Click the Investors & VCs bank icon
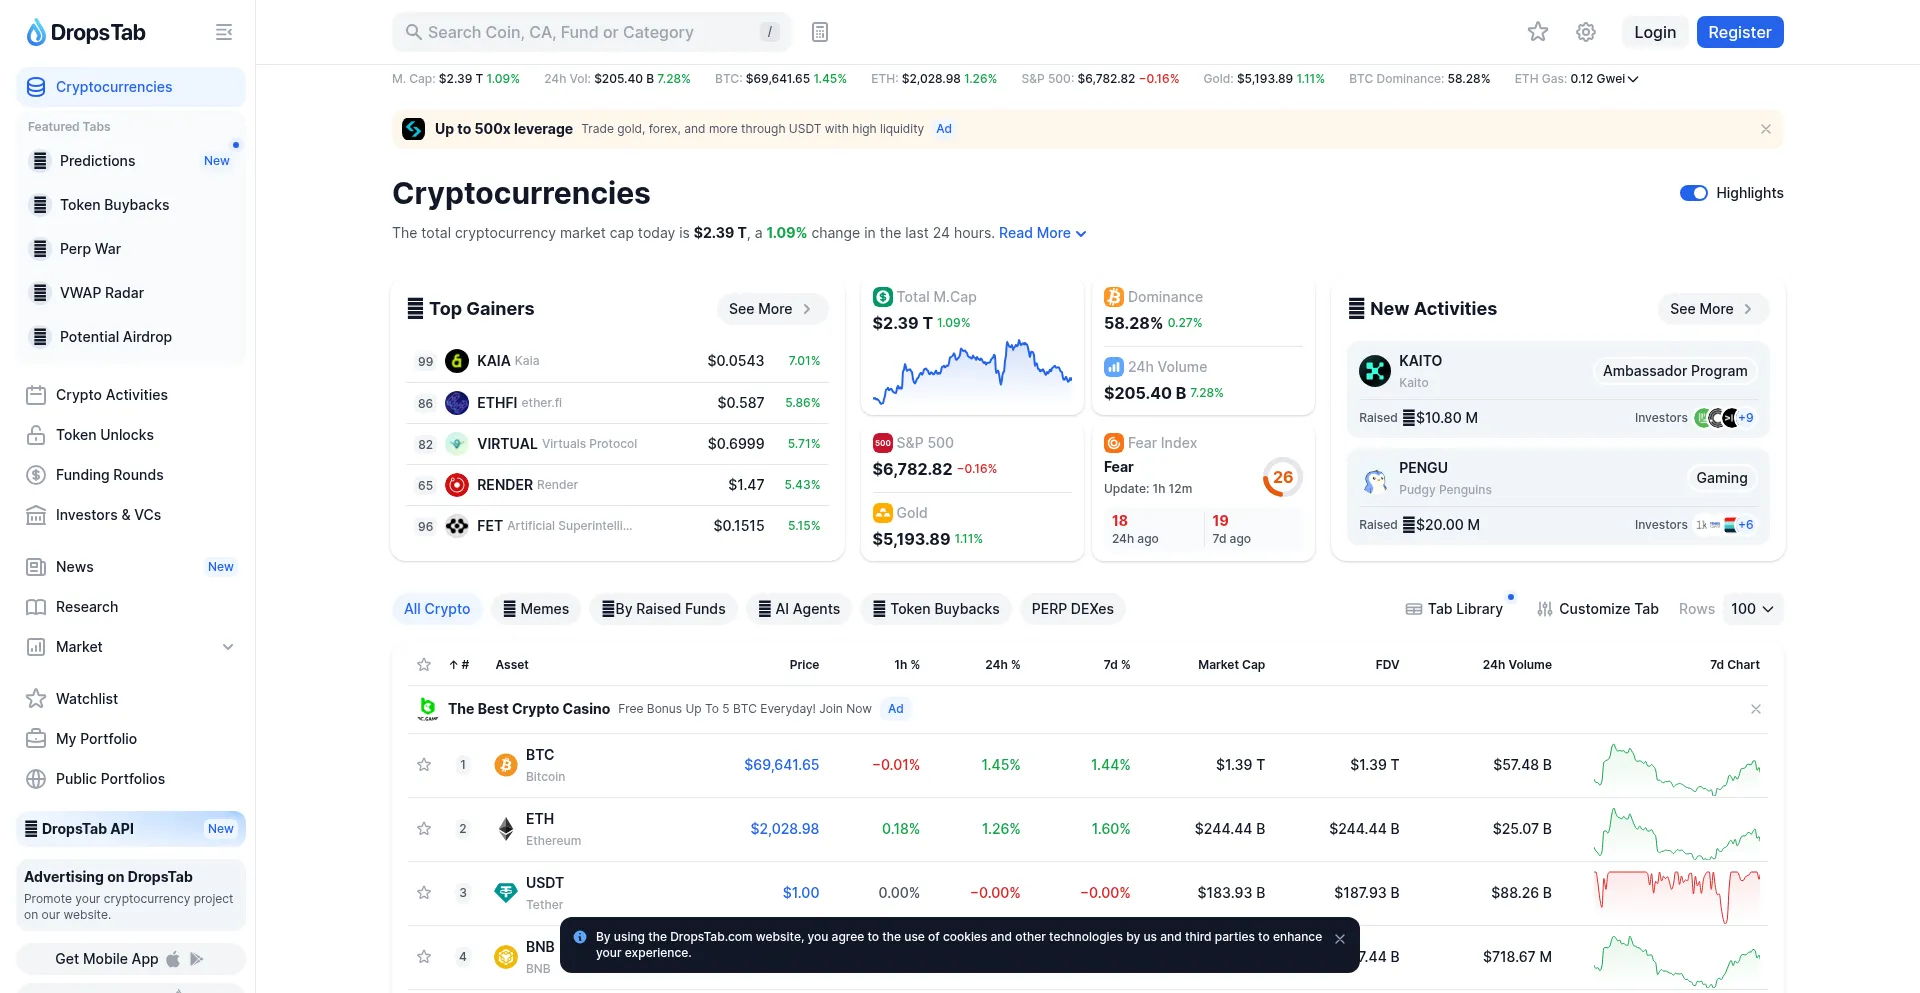This screenshot has width=1920, height=993. tap(36, 515)
